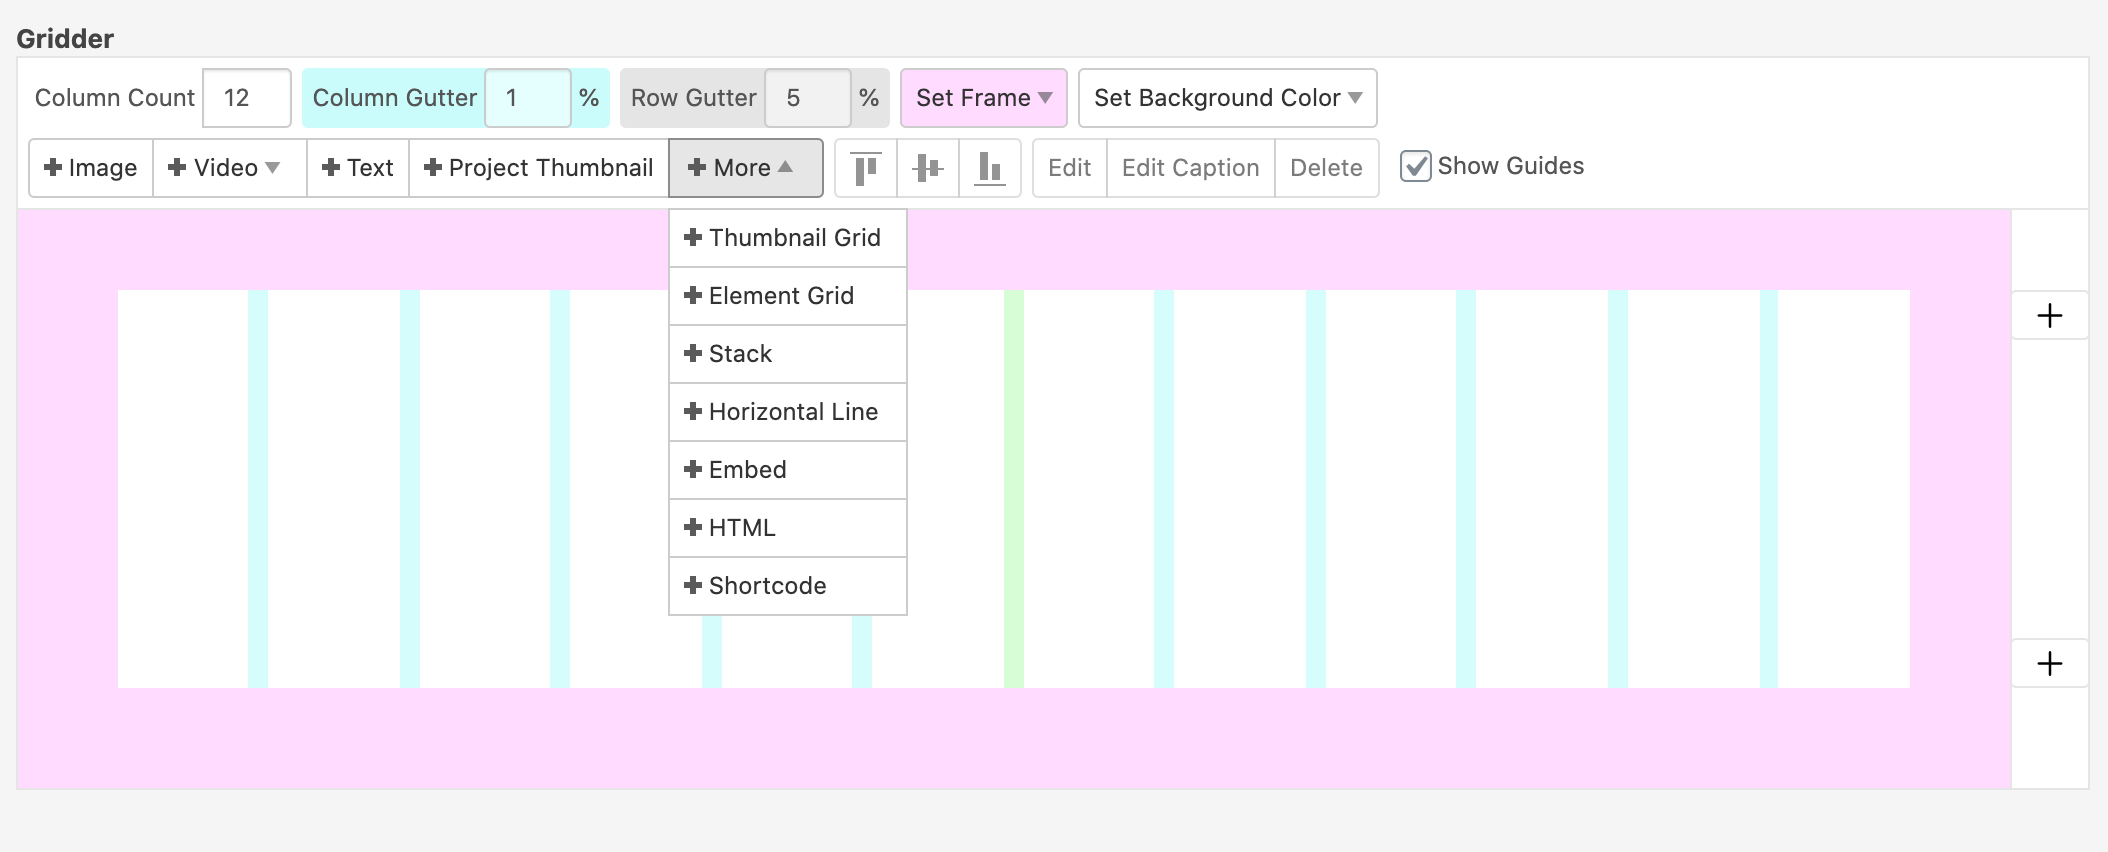Click the align bottom icon
Viewport: 2108px width, 852px height.
(x=990, y=168)
